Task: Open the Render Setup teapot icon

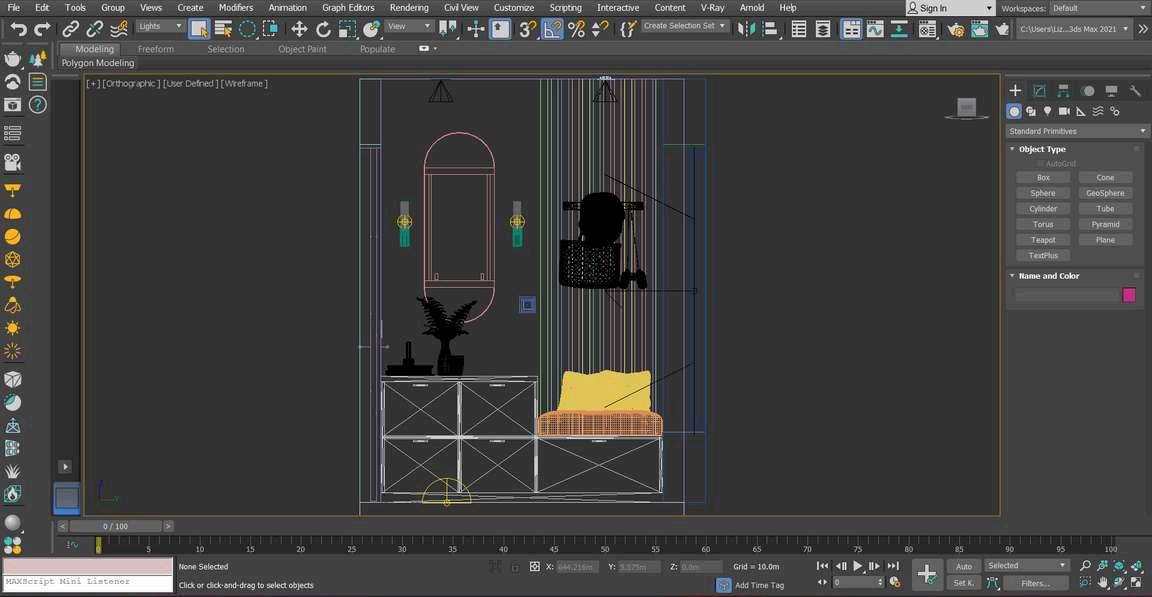Action: pos(955,29)
